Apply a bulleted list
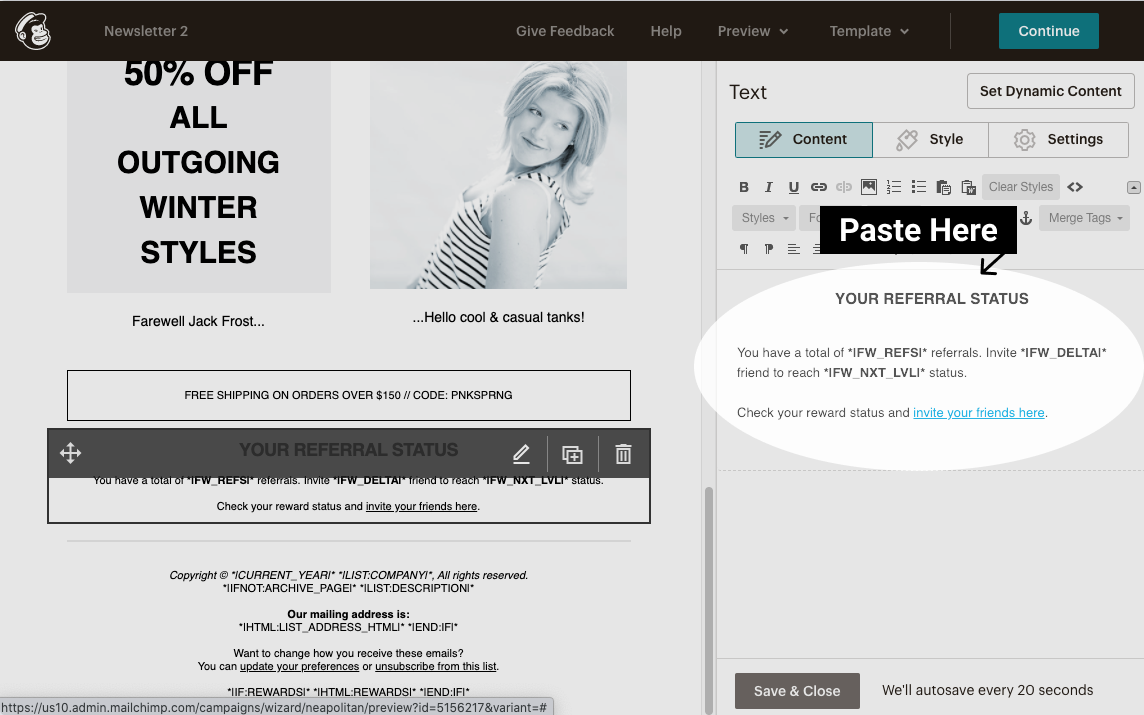 click(x=919, y=187)
